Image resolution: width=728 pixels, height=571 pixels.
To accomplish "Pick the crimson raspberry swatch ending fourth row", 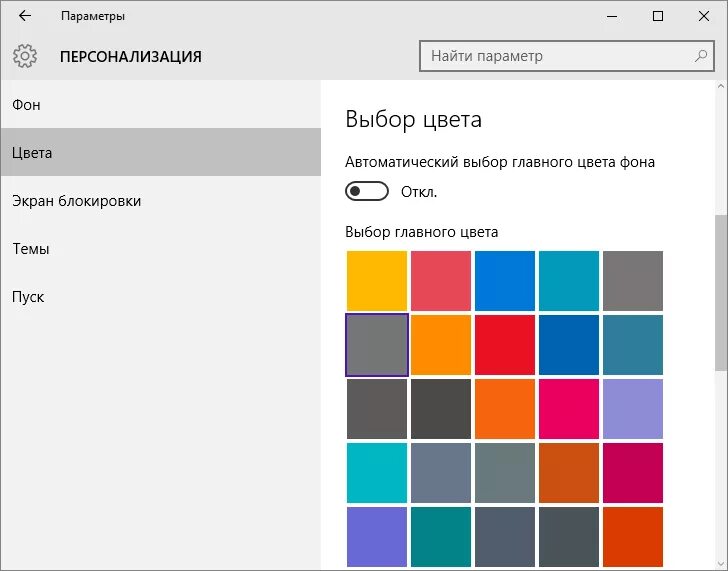I will click(633, 473).
